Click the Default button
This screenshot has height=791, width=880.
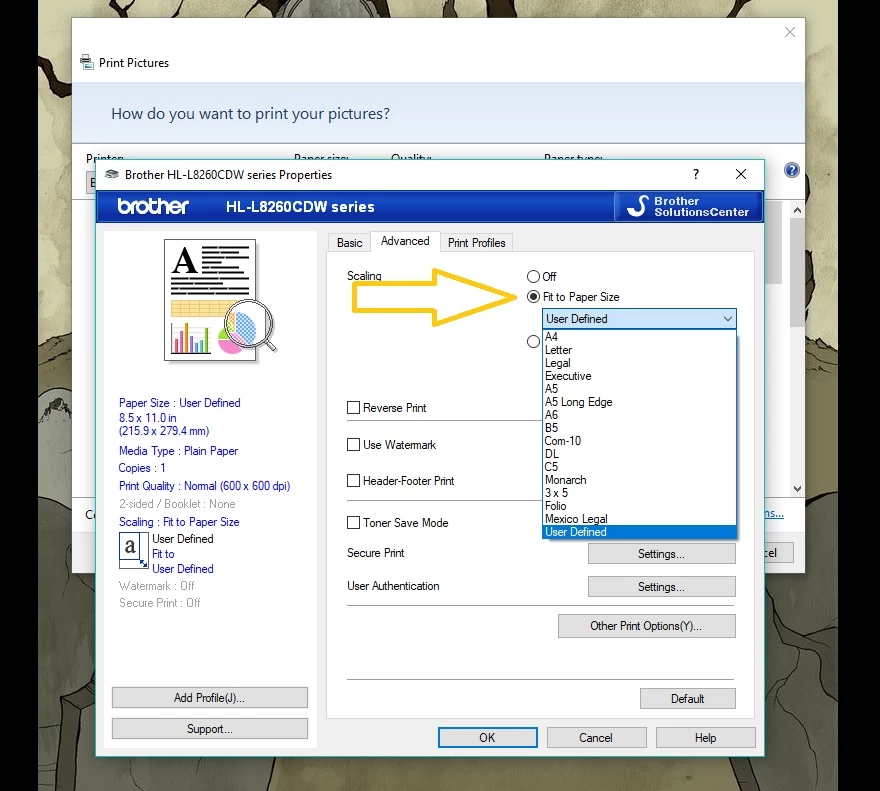click(x=688, y=698)
